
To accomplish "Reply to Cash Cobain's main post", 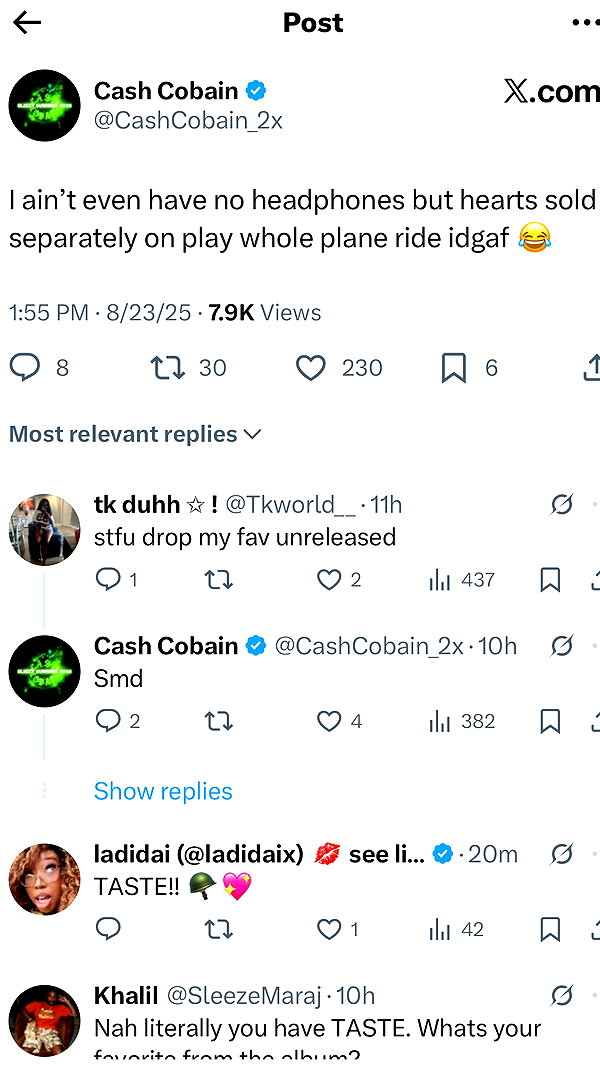I will 24,368.
